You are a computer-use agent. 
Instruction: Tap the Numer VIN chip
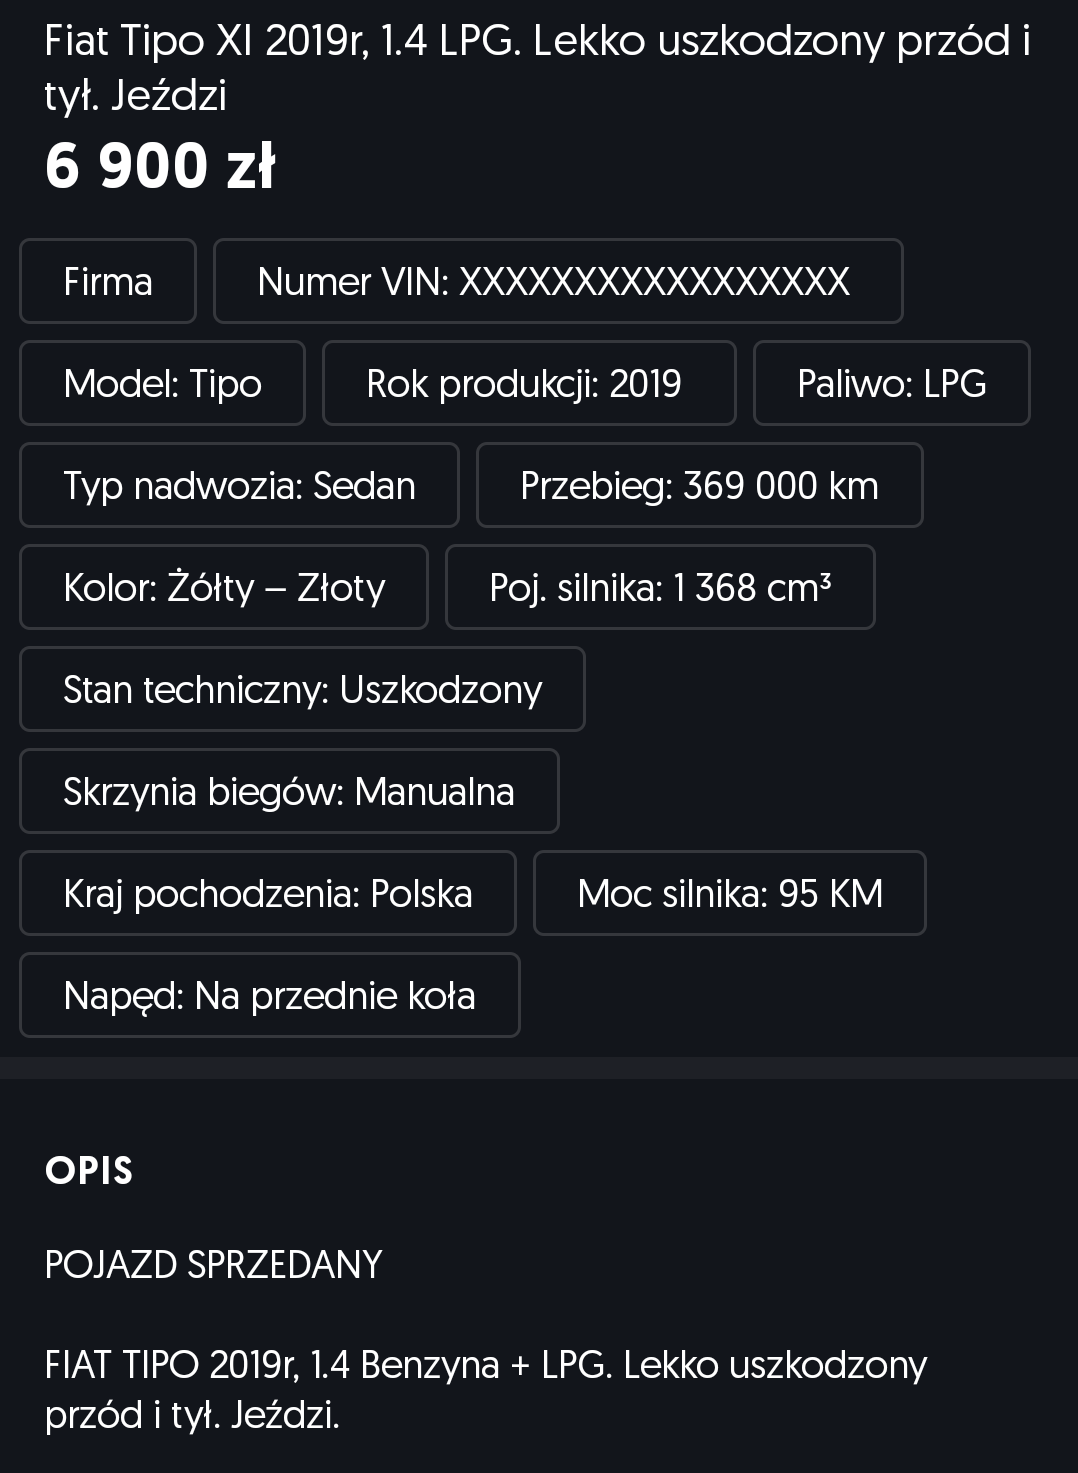click(x=558, y=281)
